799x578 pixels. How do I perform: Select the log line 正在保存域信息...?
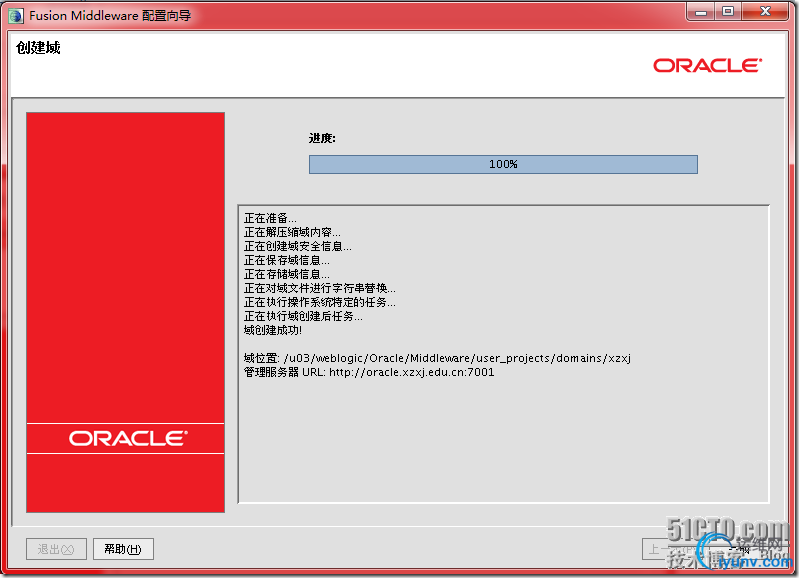[286, 260]
